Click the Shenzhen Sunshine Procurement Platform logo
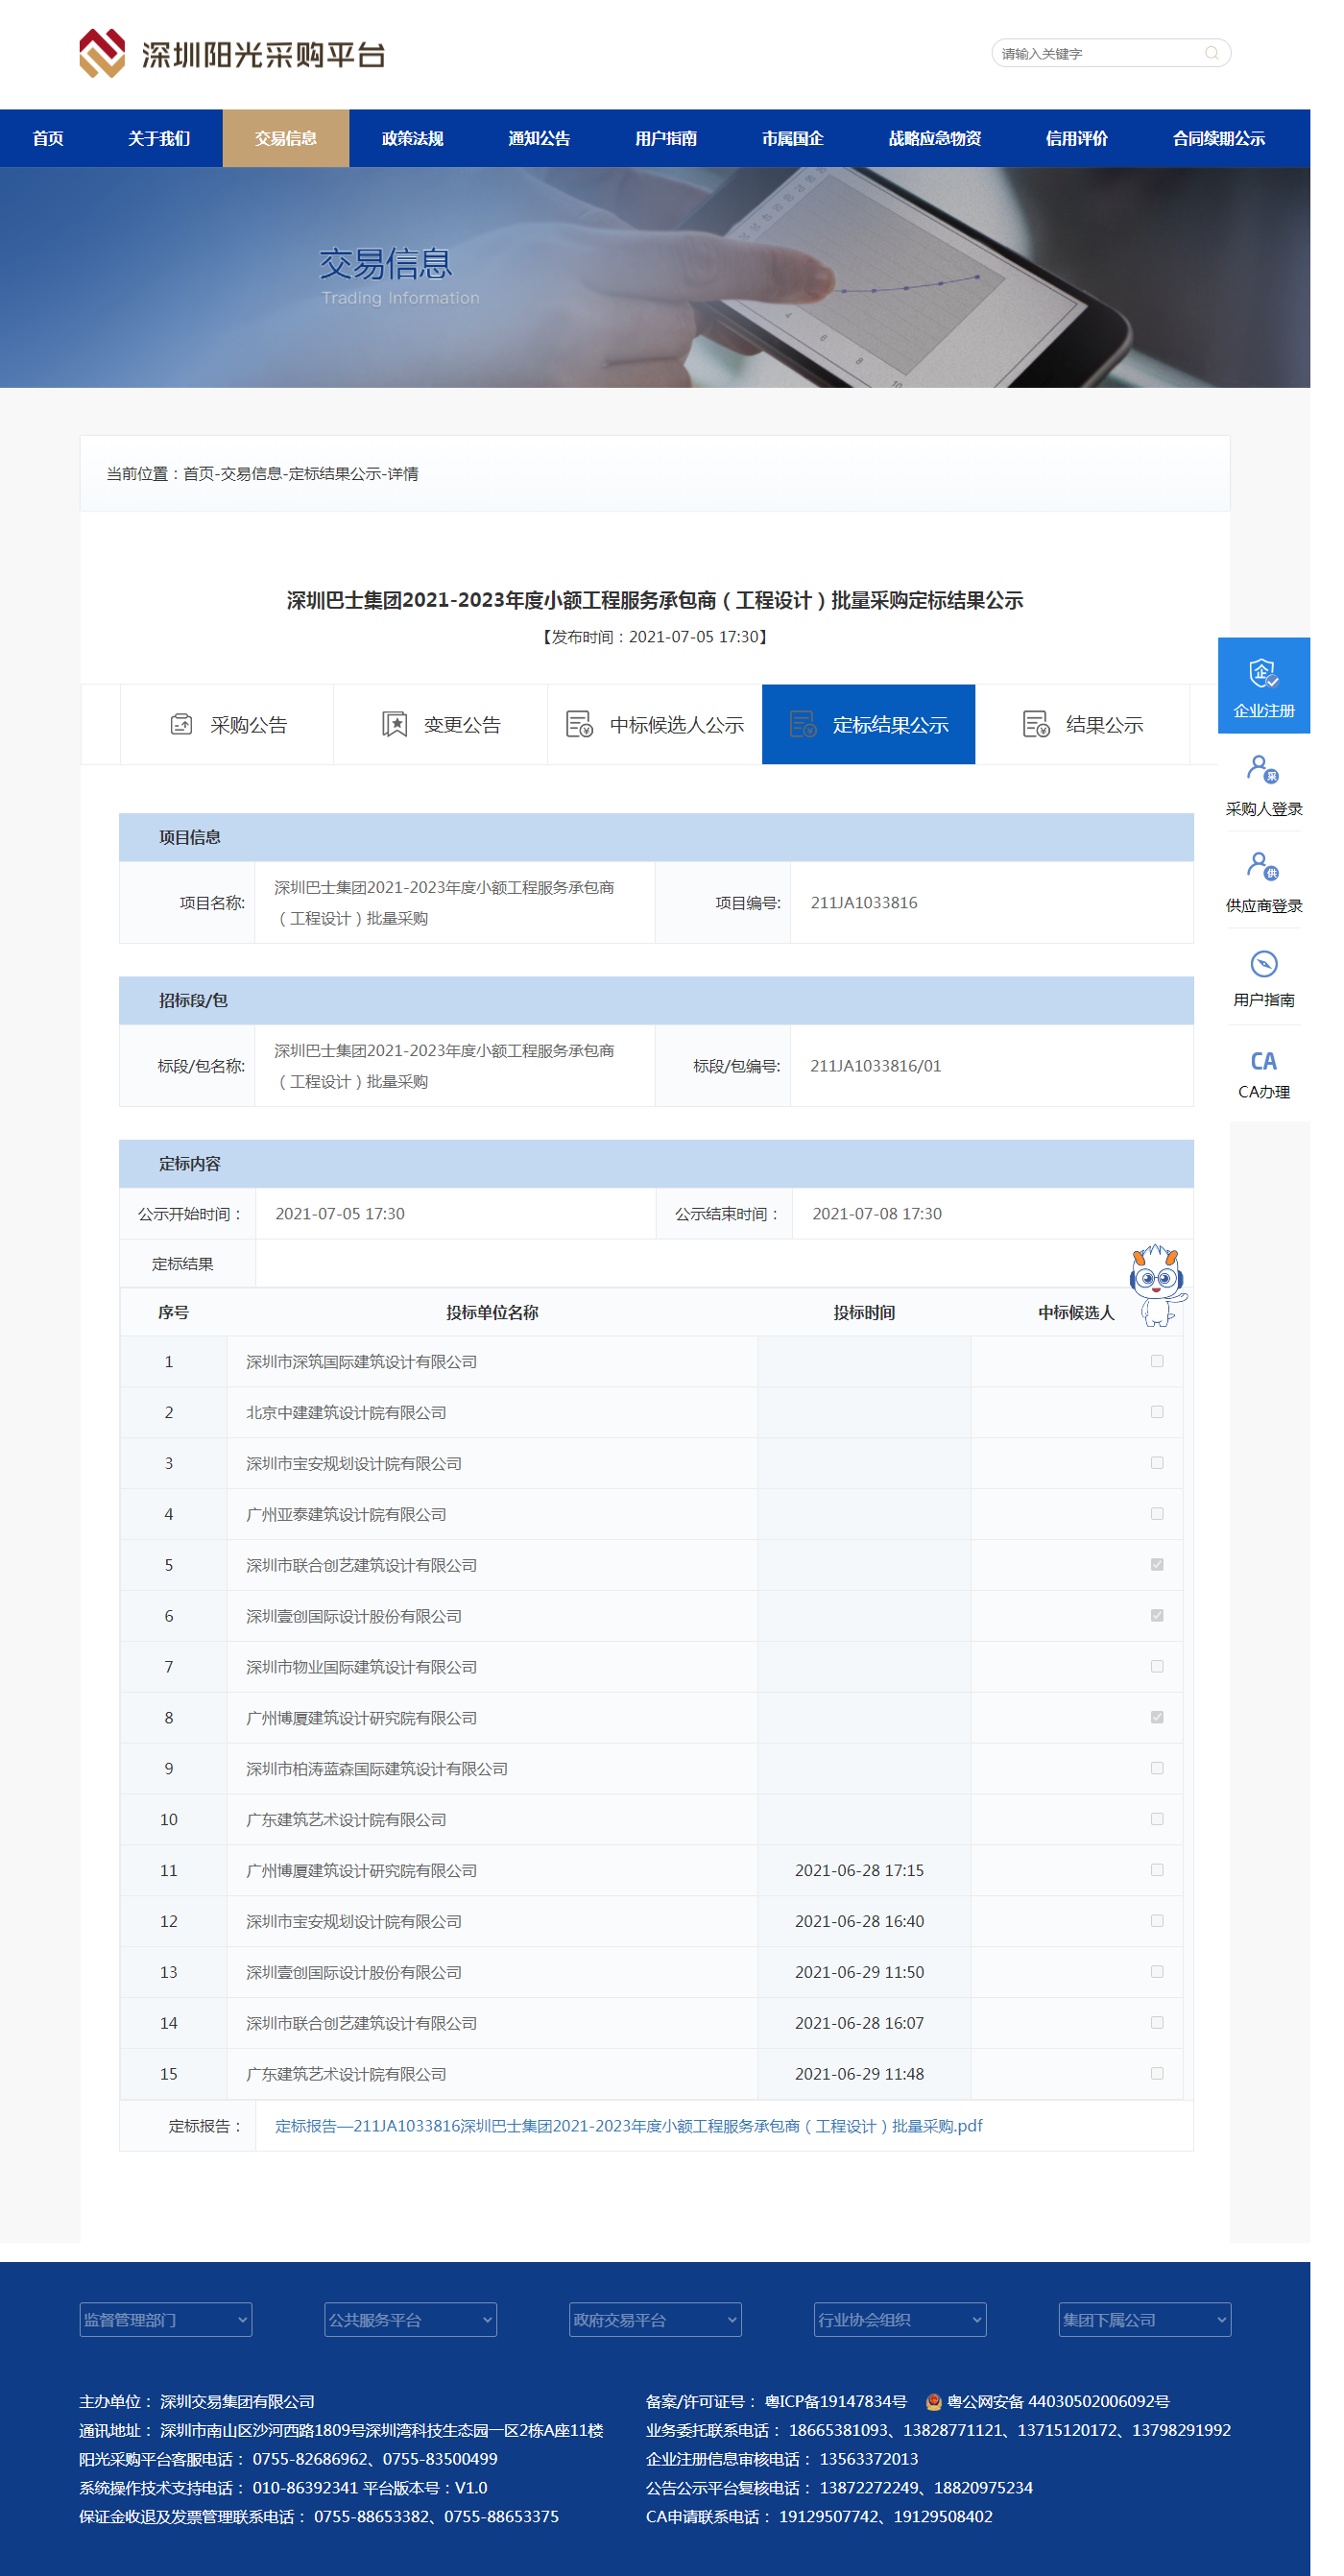Screen dimensions: 1344x2576 coord(232,53)
